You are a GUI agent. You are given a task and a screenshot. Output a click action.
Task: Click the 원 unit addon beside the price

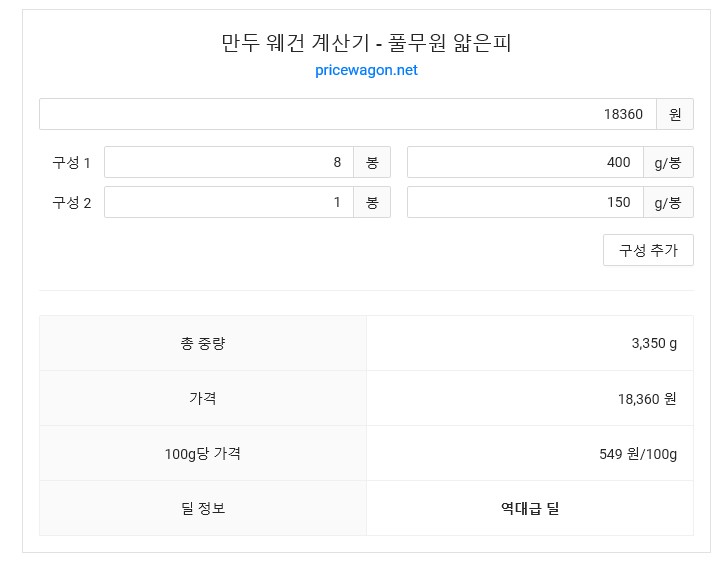675,114
